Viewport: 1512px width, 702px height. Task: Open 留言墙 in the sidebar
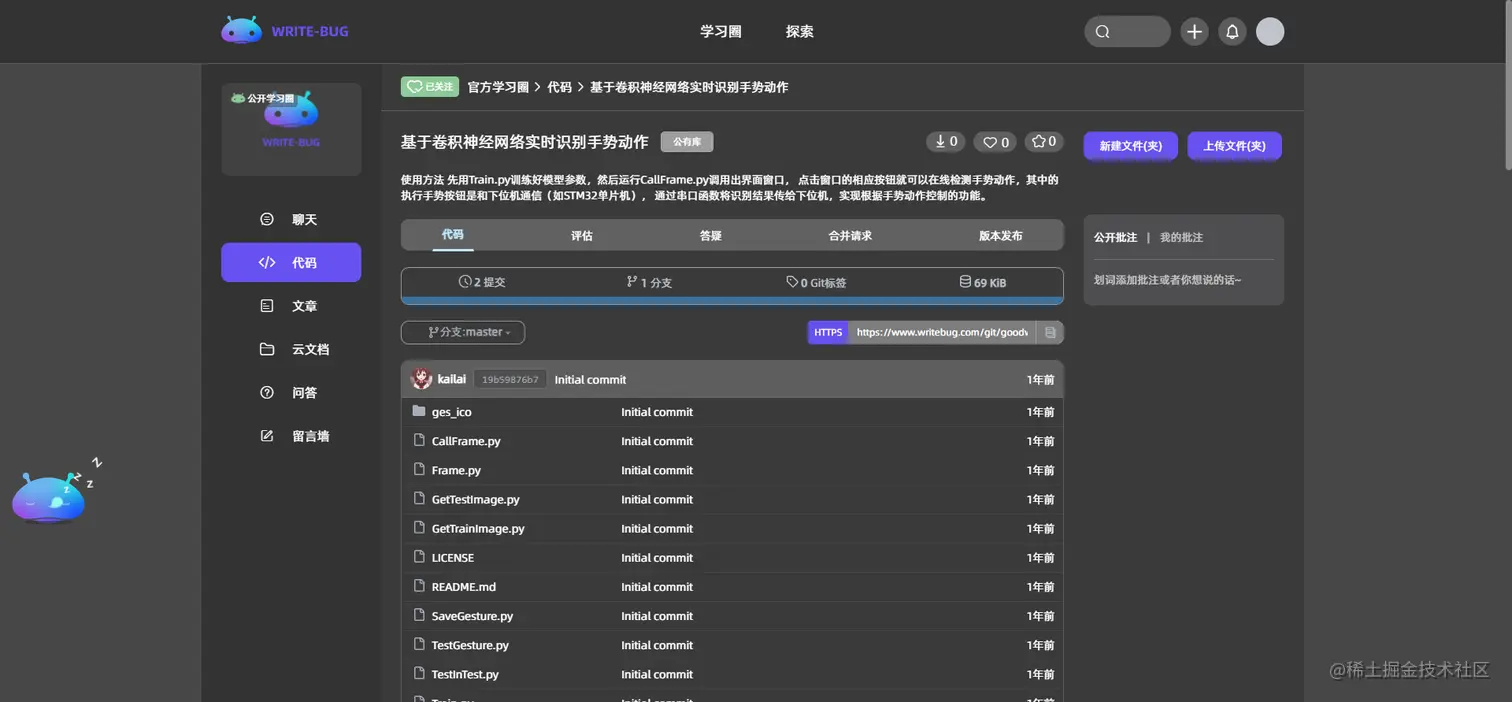click(291, 436)
